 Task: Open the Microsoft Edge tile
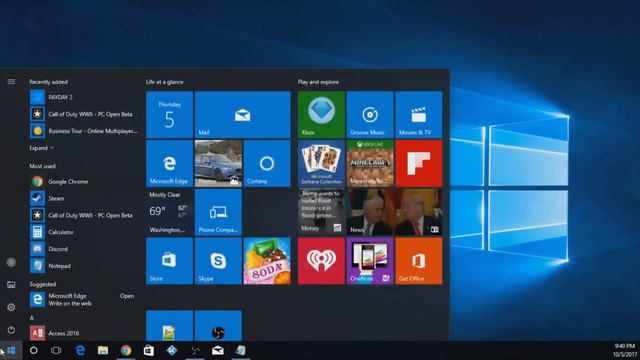tap(169, 163)
